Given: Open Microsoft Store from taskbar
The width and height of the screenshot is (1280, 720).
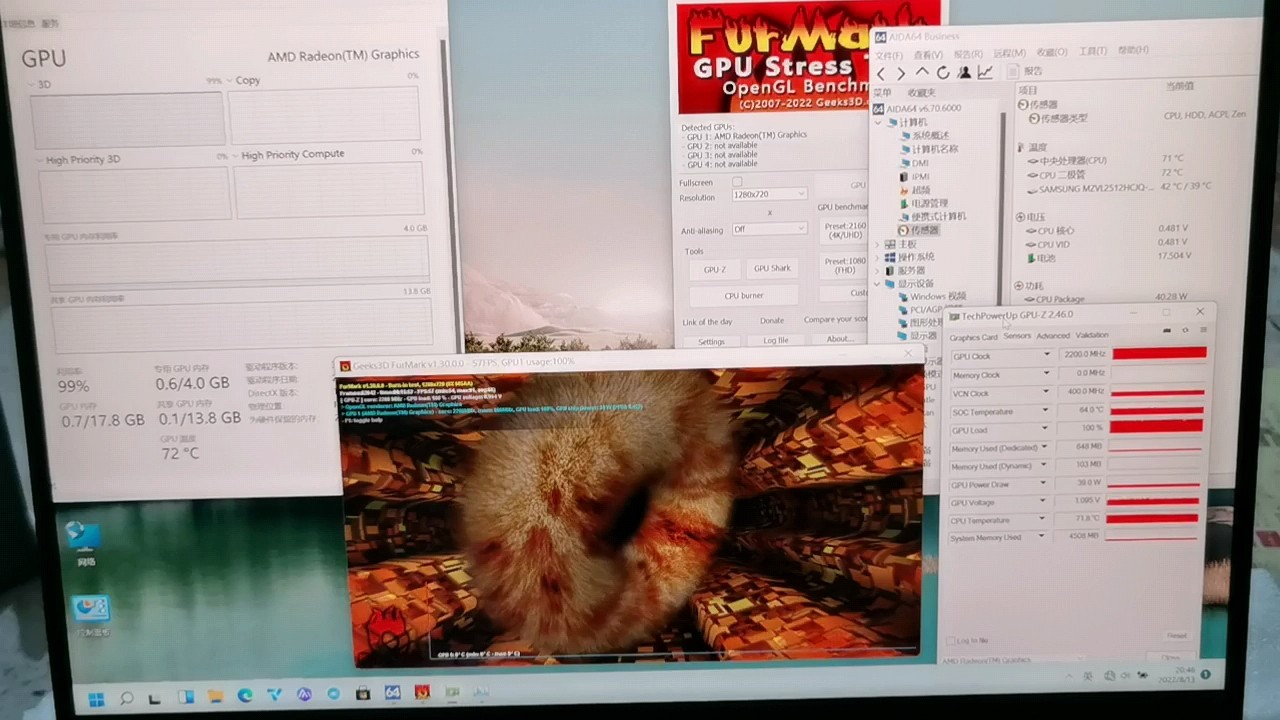Looking at the screenshot, I should click(363, 693).
